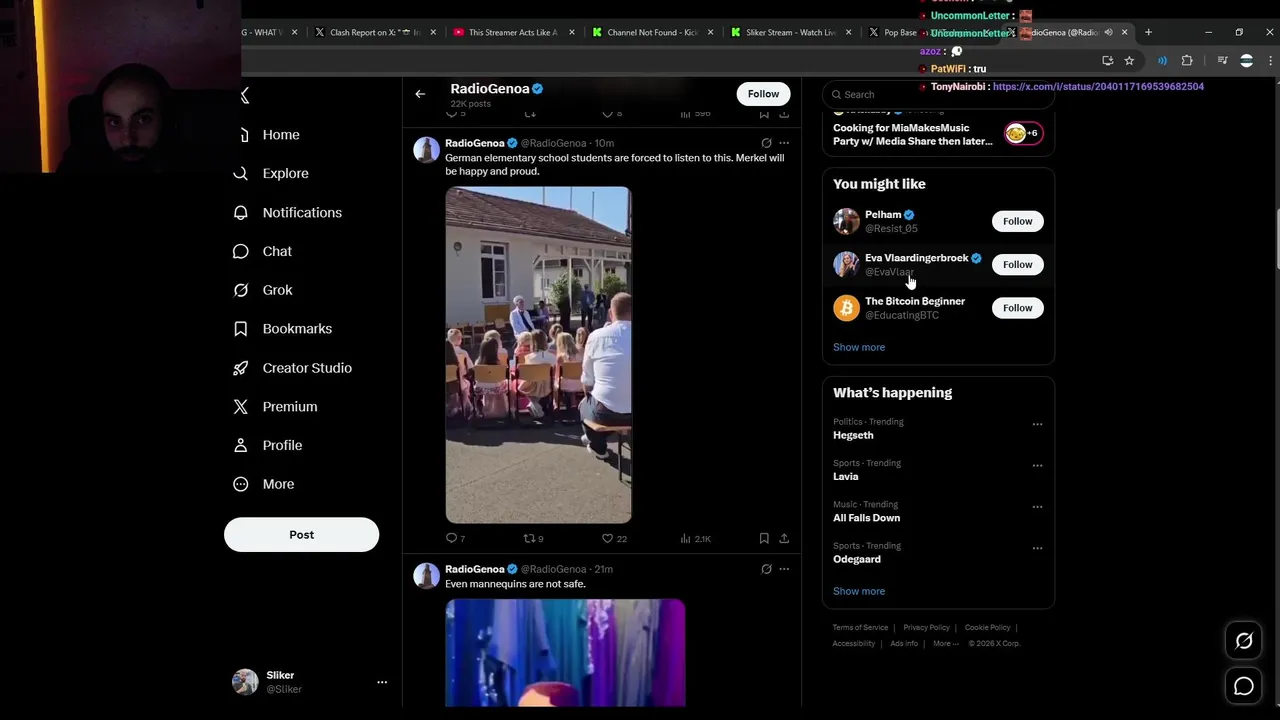This screenshot has height=720, width=1280.
Task: Switch to Channel Not Found Kick tab
Action: tap(652, 32)
